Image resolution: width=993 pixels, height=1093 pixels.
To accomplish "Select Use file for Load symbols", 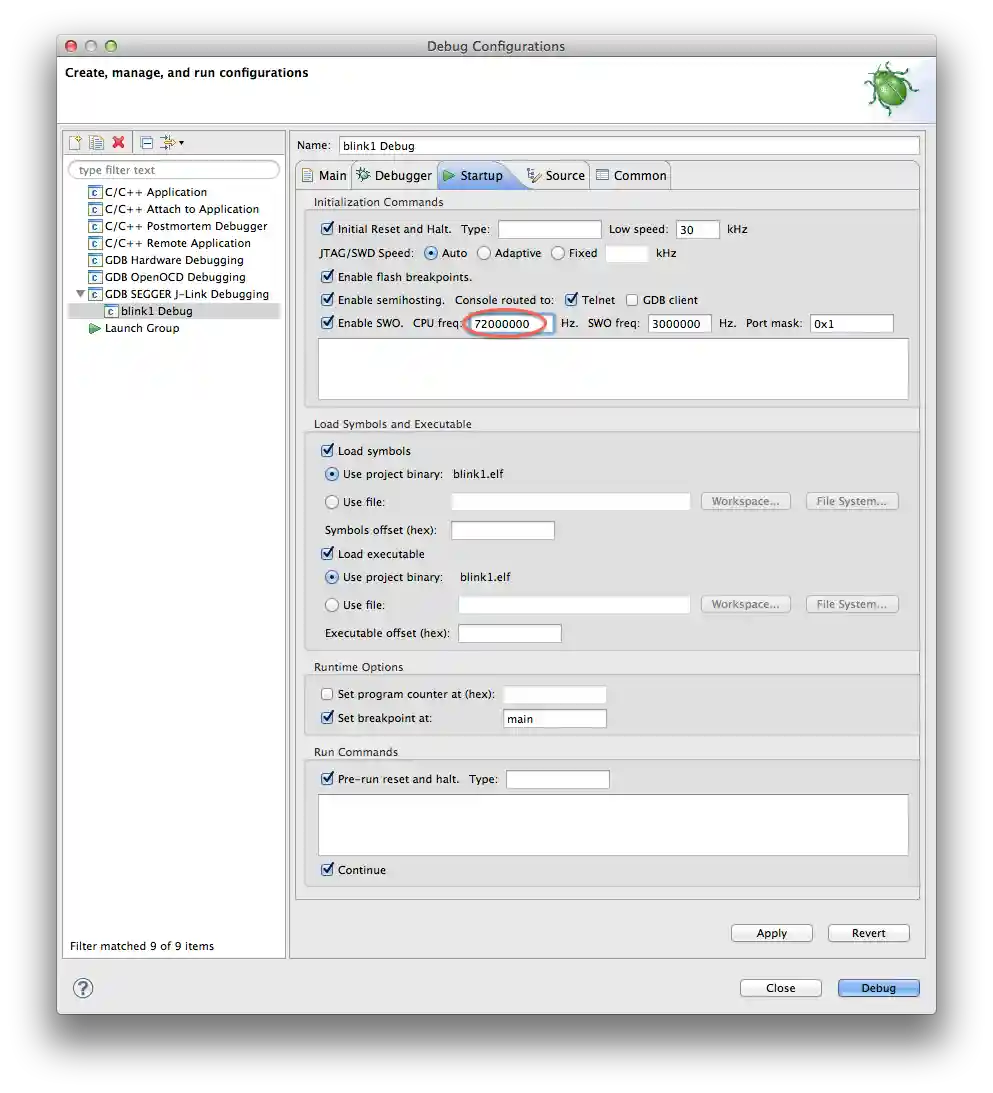I will point(331,501).
